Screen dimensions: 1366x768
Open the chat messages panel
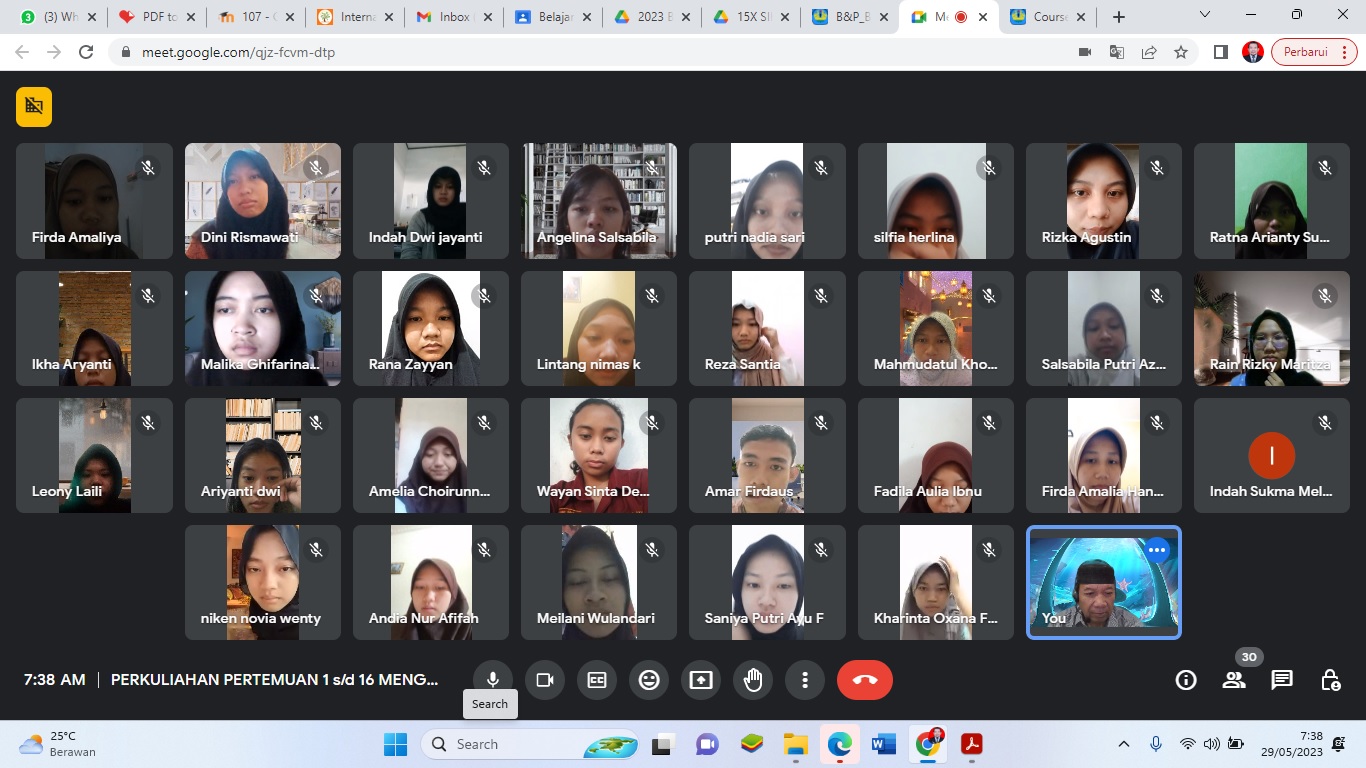(1281, 680)
